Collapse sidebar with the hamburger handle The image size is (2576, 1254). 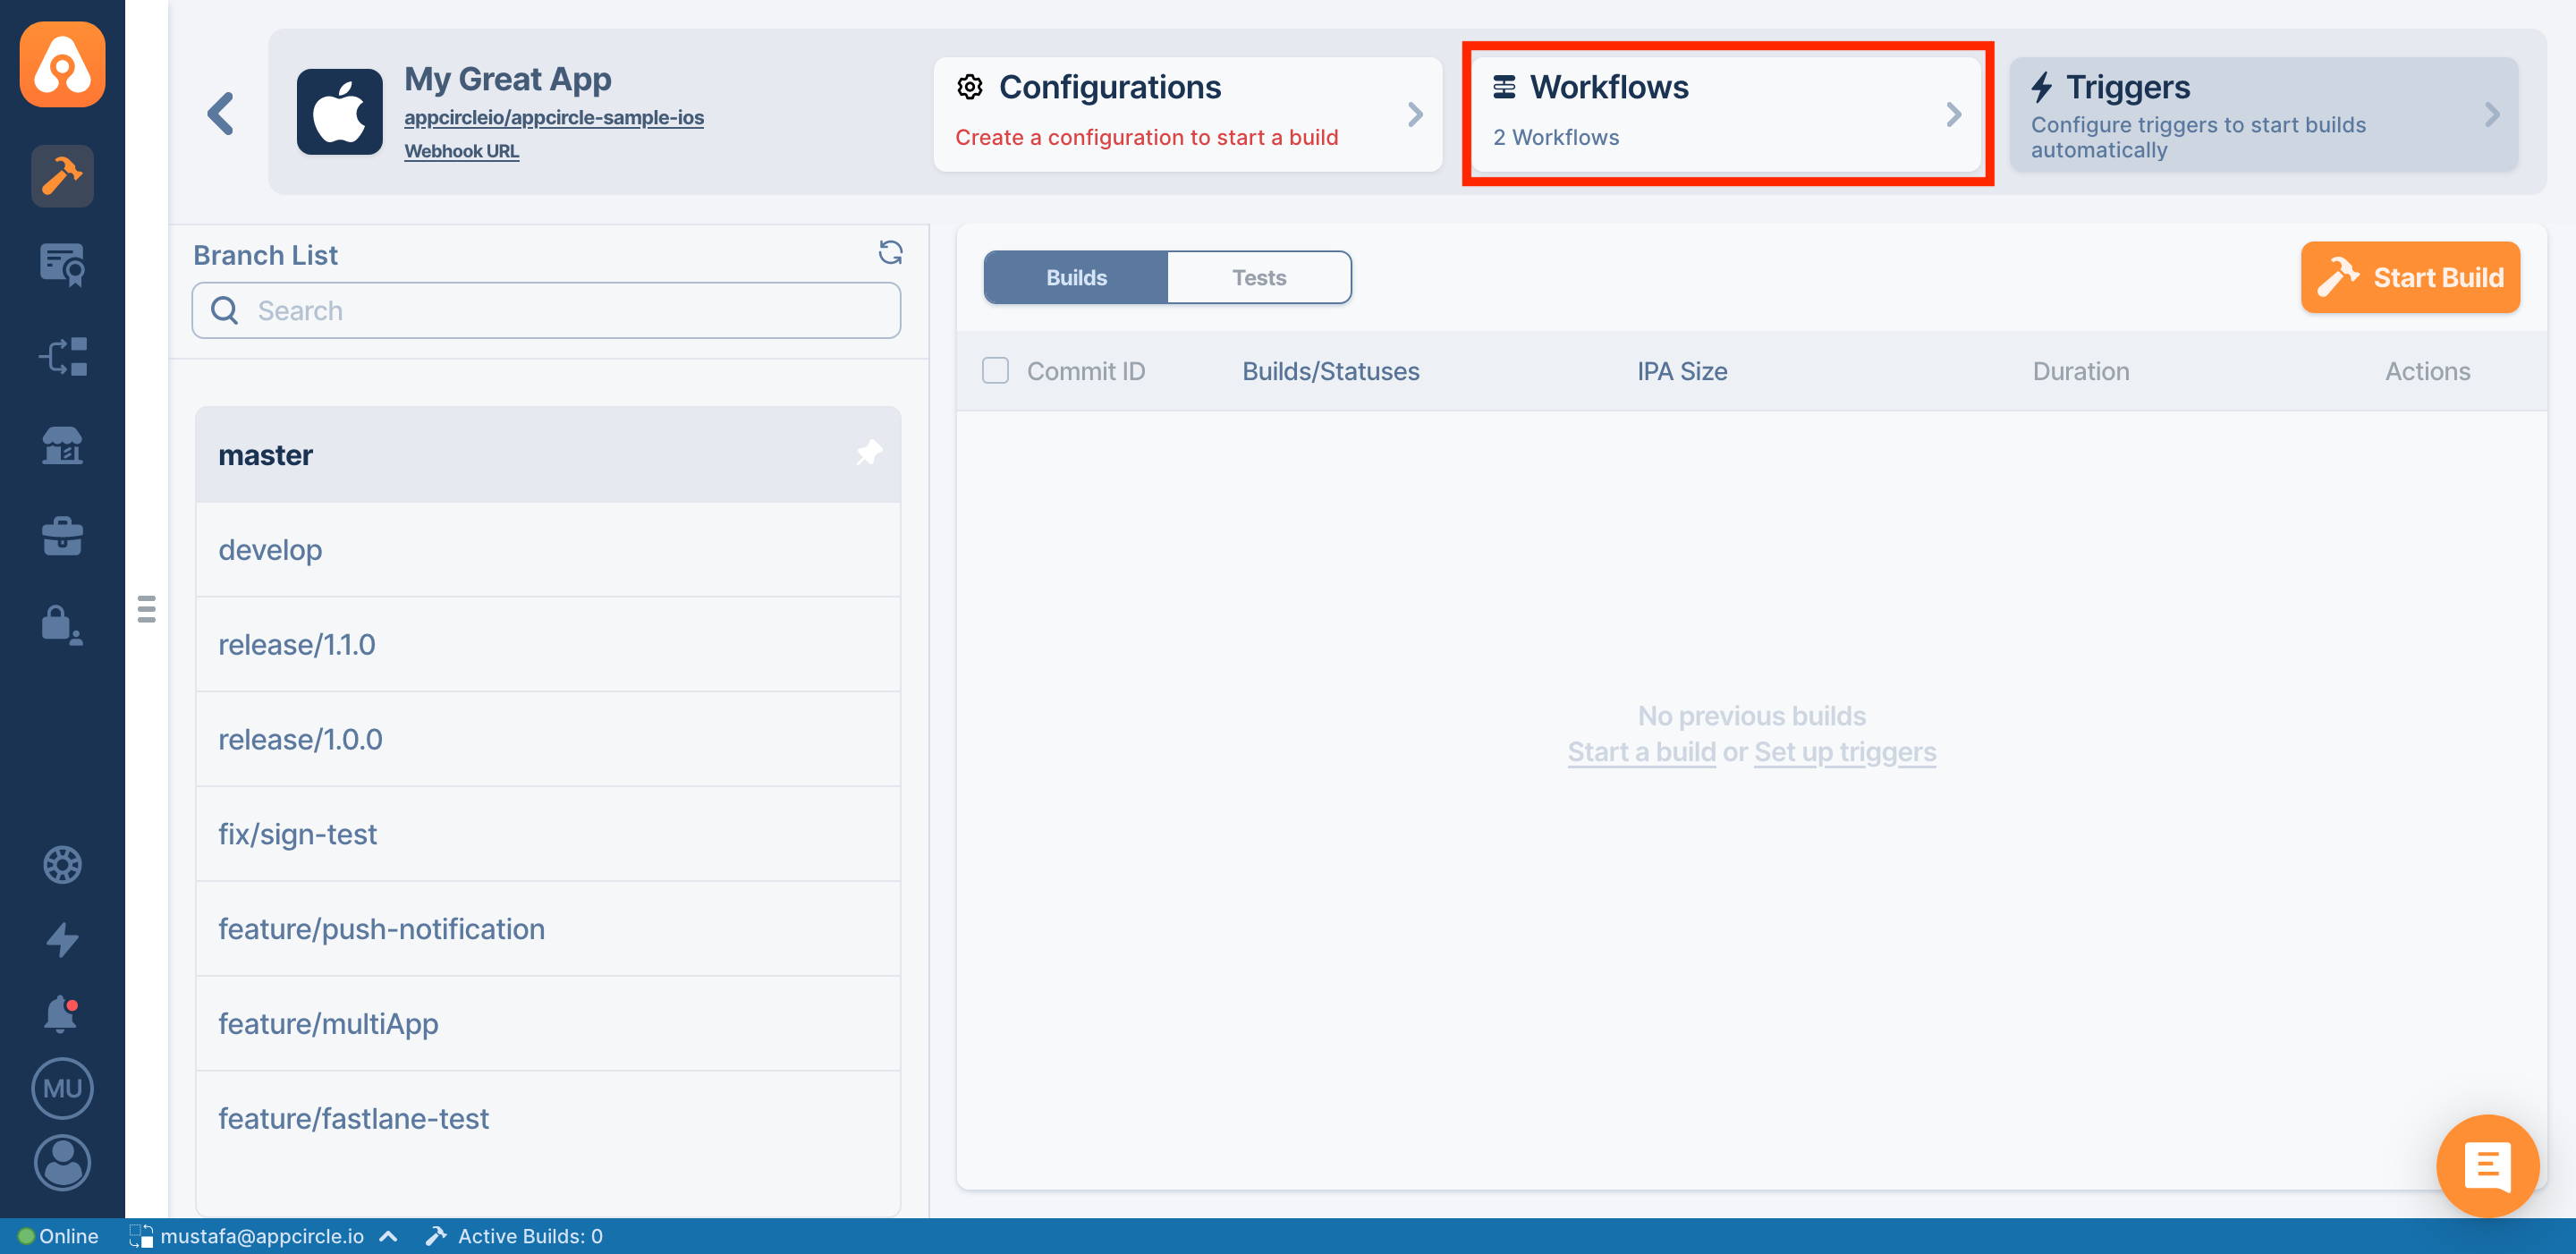point(147,609)
